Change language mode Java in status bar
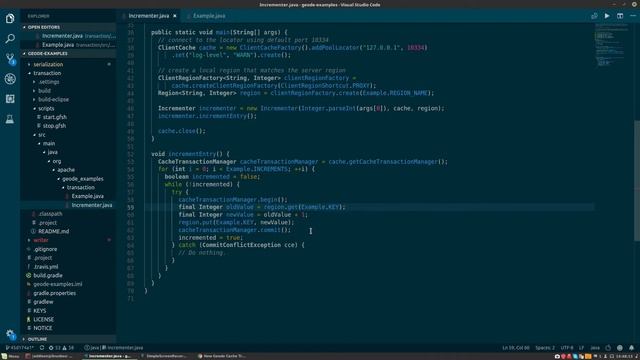 595,348
